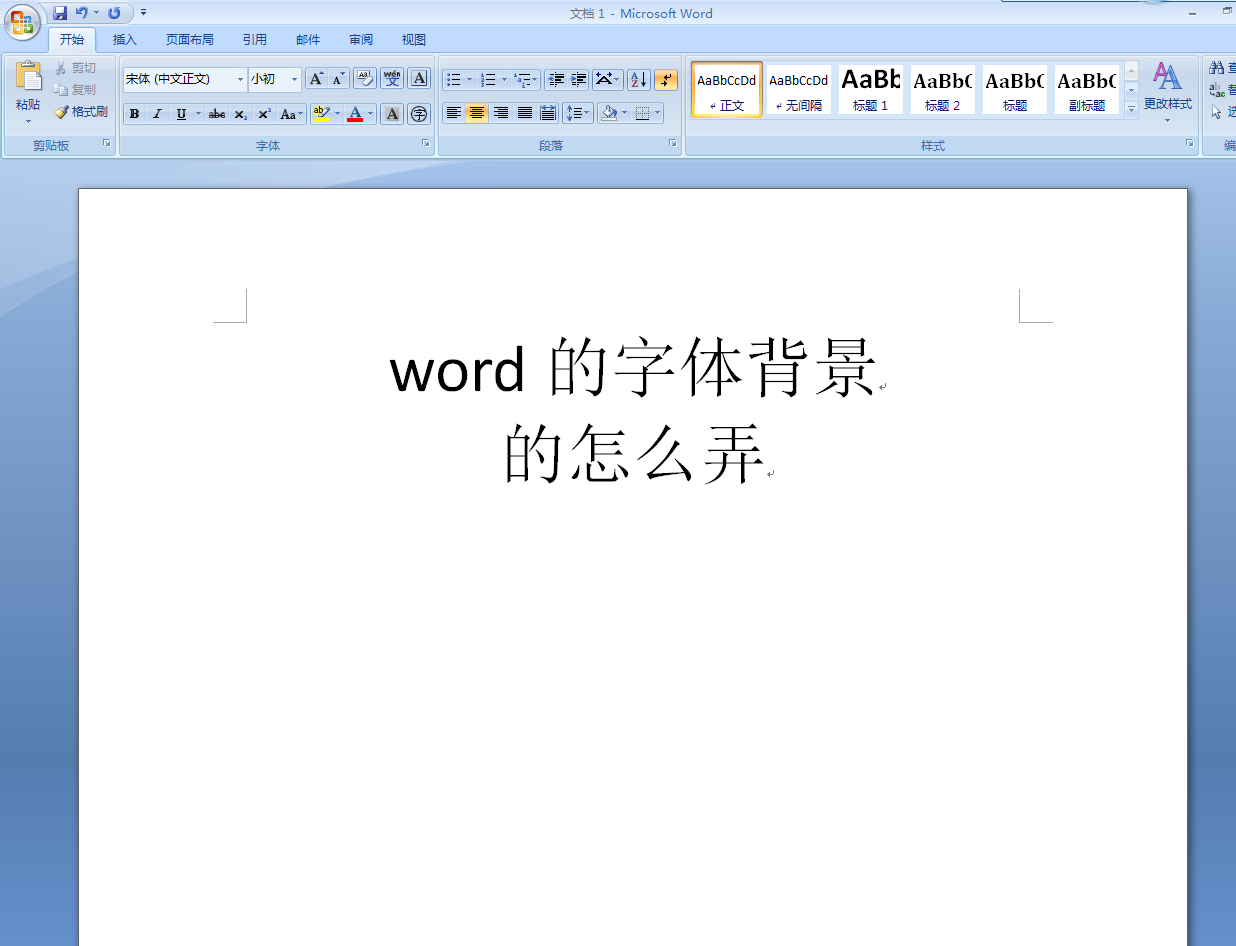Open the 小初 font size dropdown

pos(294,79)
